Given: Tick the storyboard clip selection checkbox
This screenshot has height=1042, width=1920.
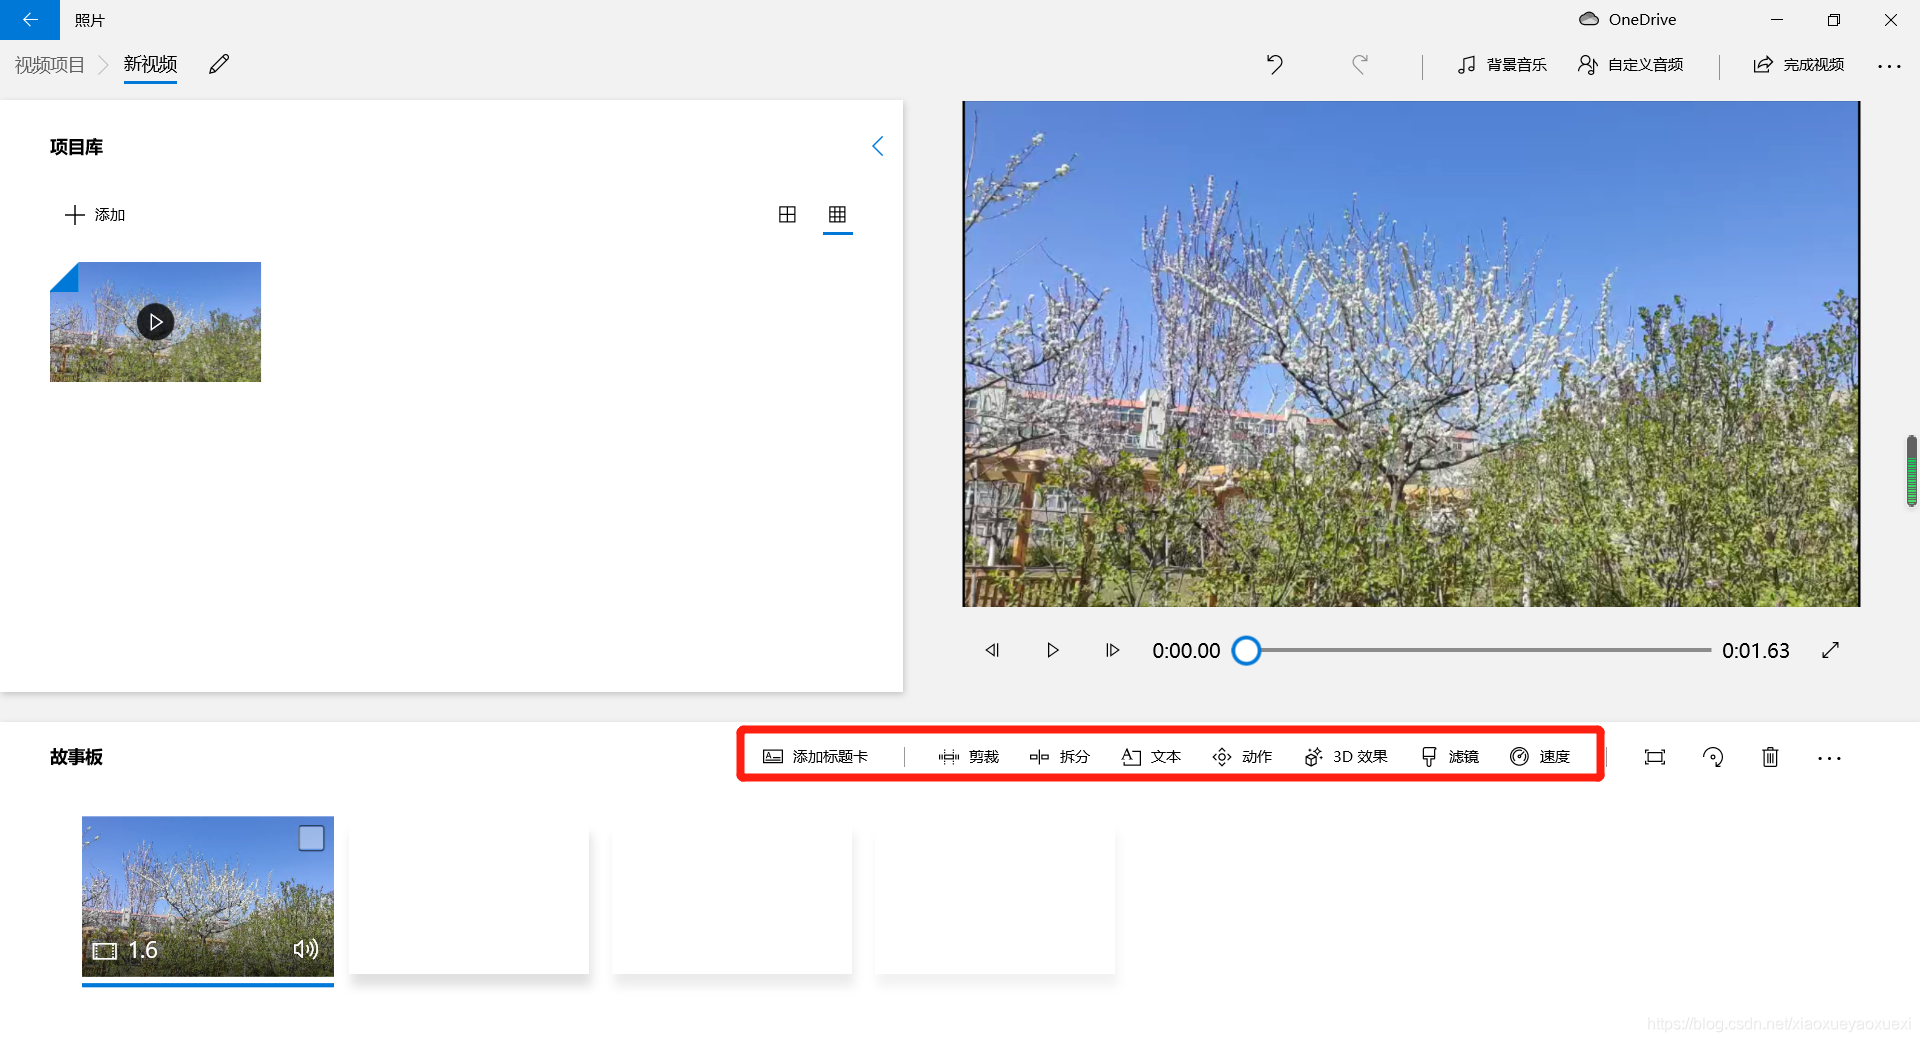Looking at the screenshot, I should 311,838.
